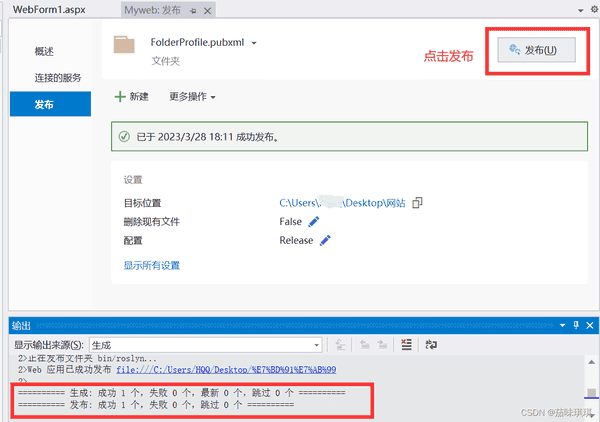Copy the target location path

coord(417,203)
